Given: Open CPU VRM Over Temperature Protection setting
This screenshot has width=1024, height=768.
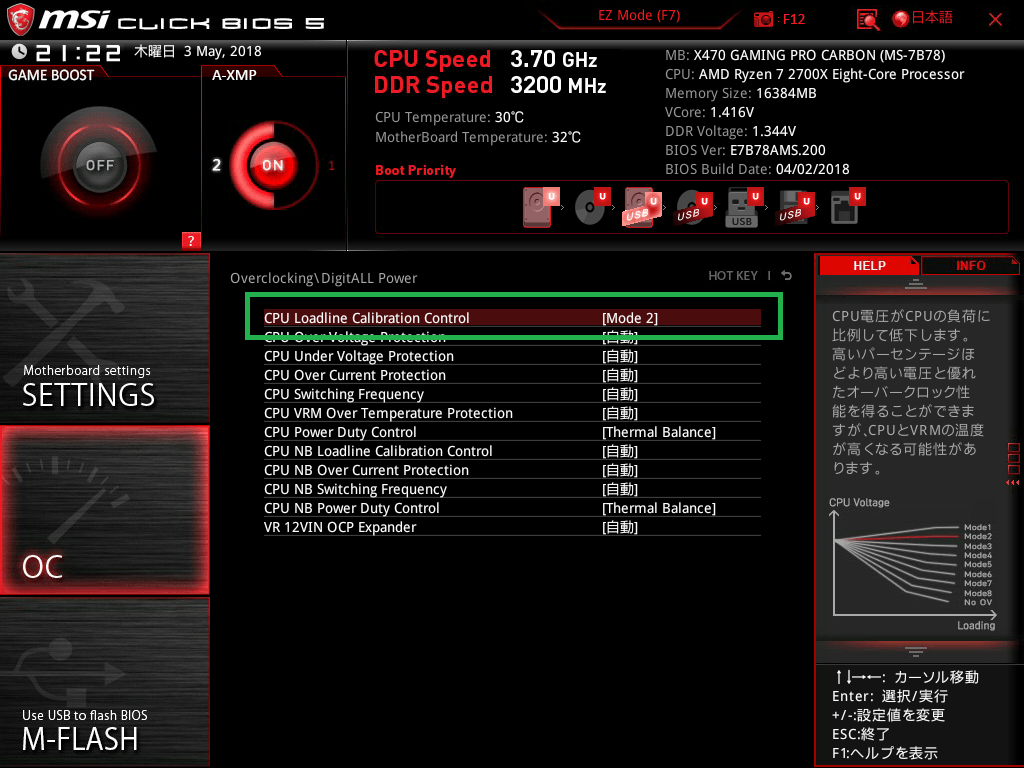Looking at the screenshot, I should pos(512,413).
